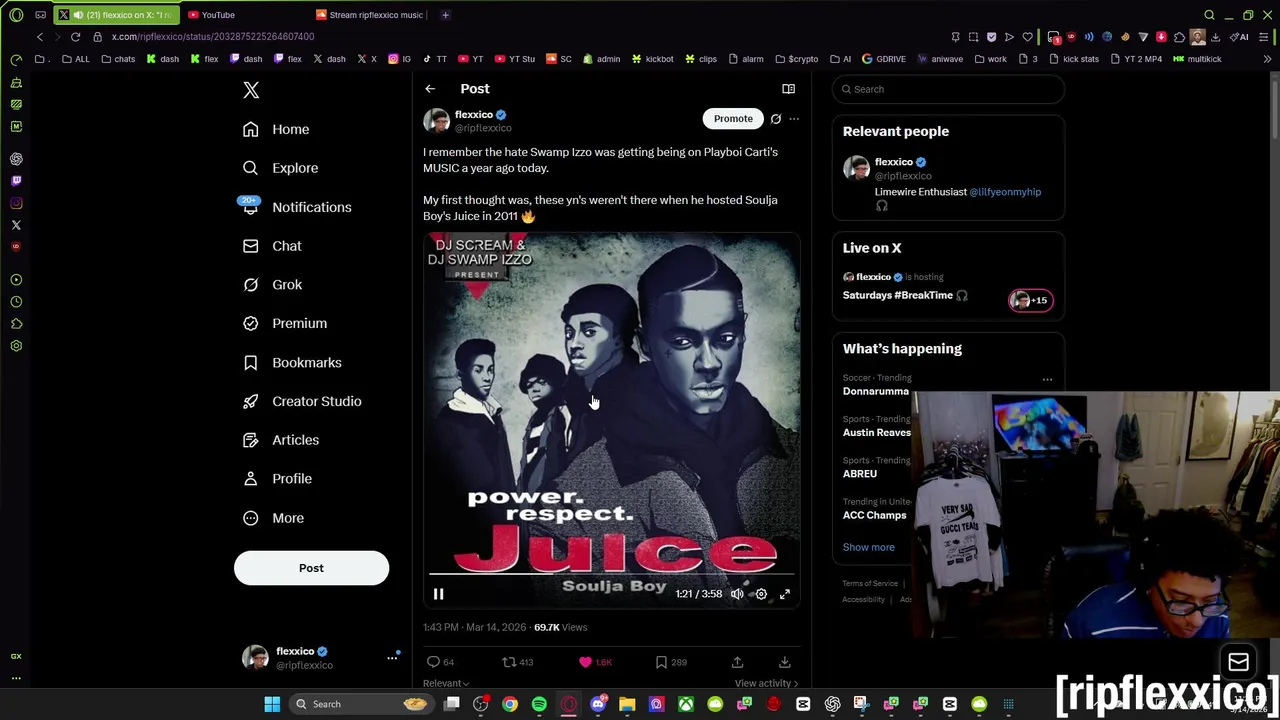Screen dimensions: 1280x720
Task: Open the floating messages envelope icon
Action: point(1238,662)
